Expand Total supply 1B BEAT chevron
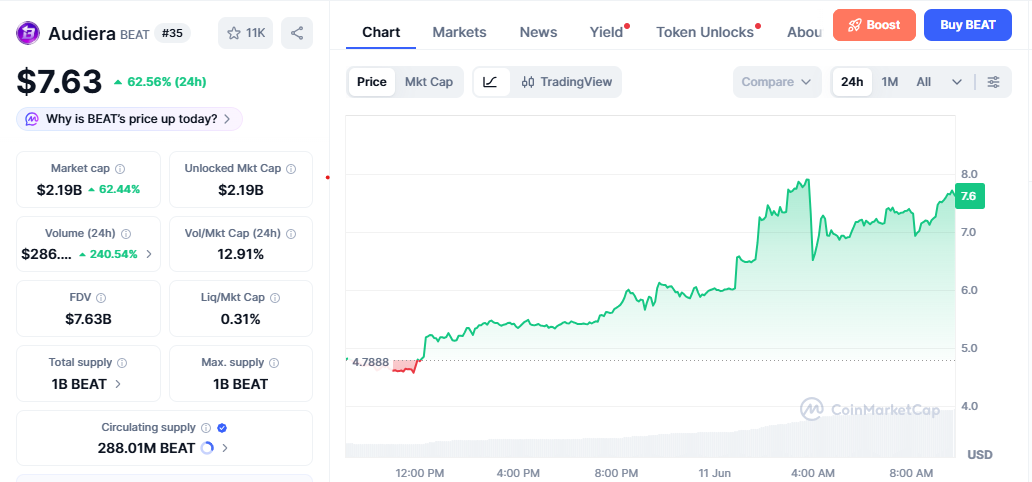The image size is (1032, 482). pos(118,385)
